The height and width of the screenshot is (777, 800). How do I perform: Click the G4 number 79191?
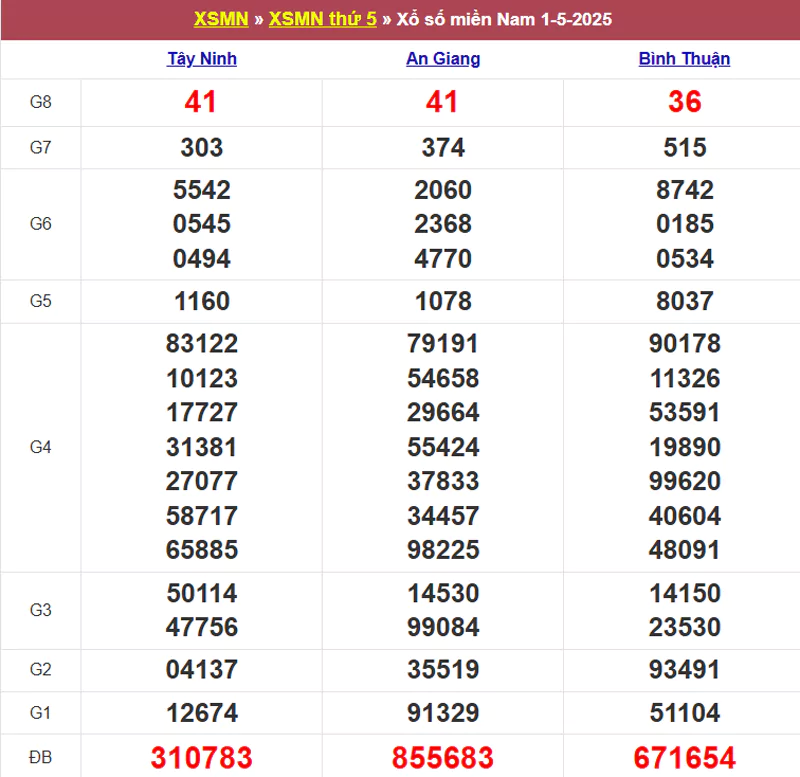pos(443,343)
